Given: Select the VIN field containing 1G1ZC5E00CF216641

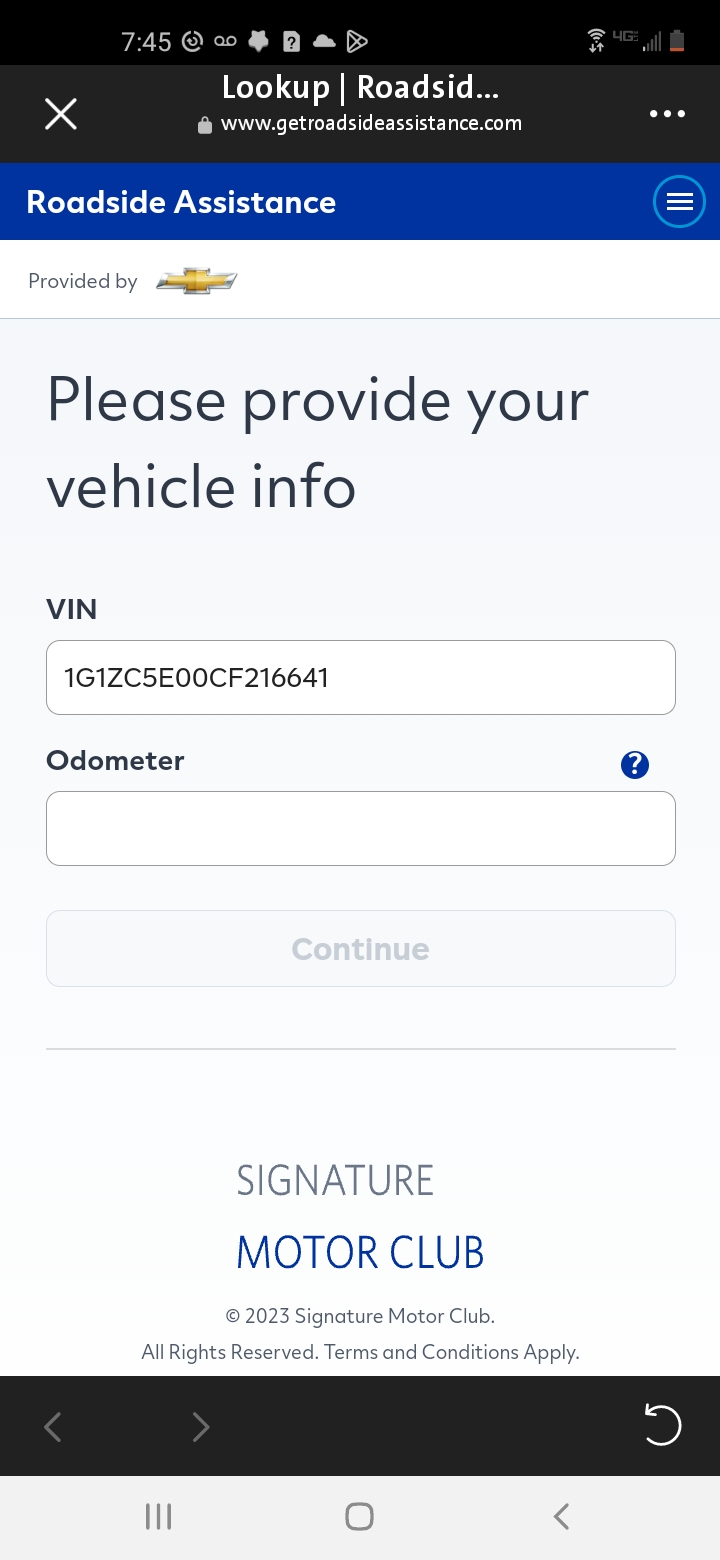Looking at the screenshot, I should [x=360, y=677].
